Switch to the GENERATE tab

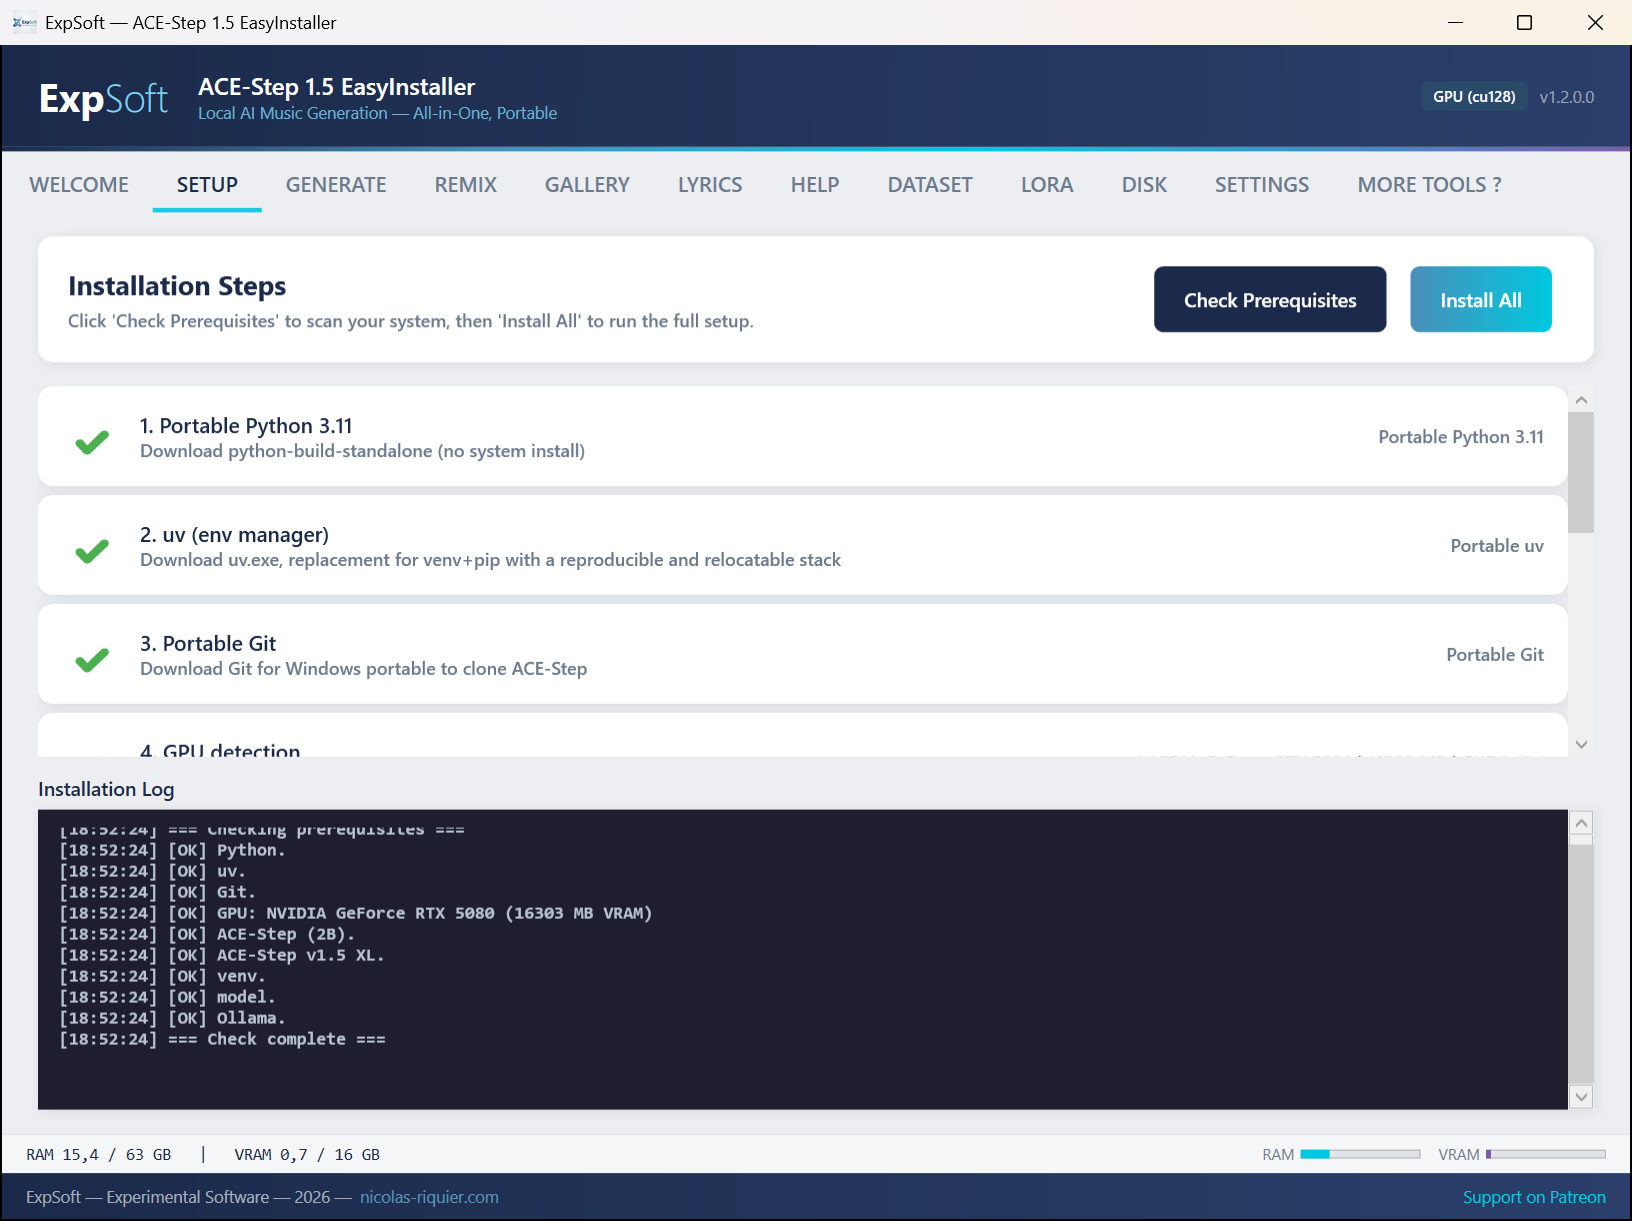tap(336, 185)
